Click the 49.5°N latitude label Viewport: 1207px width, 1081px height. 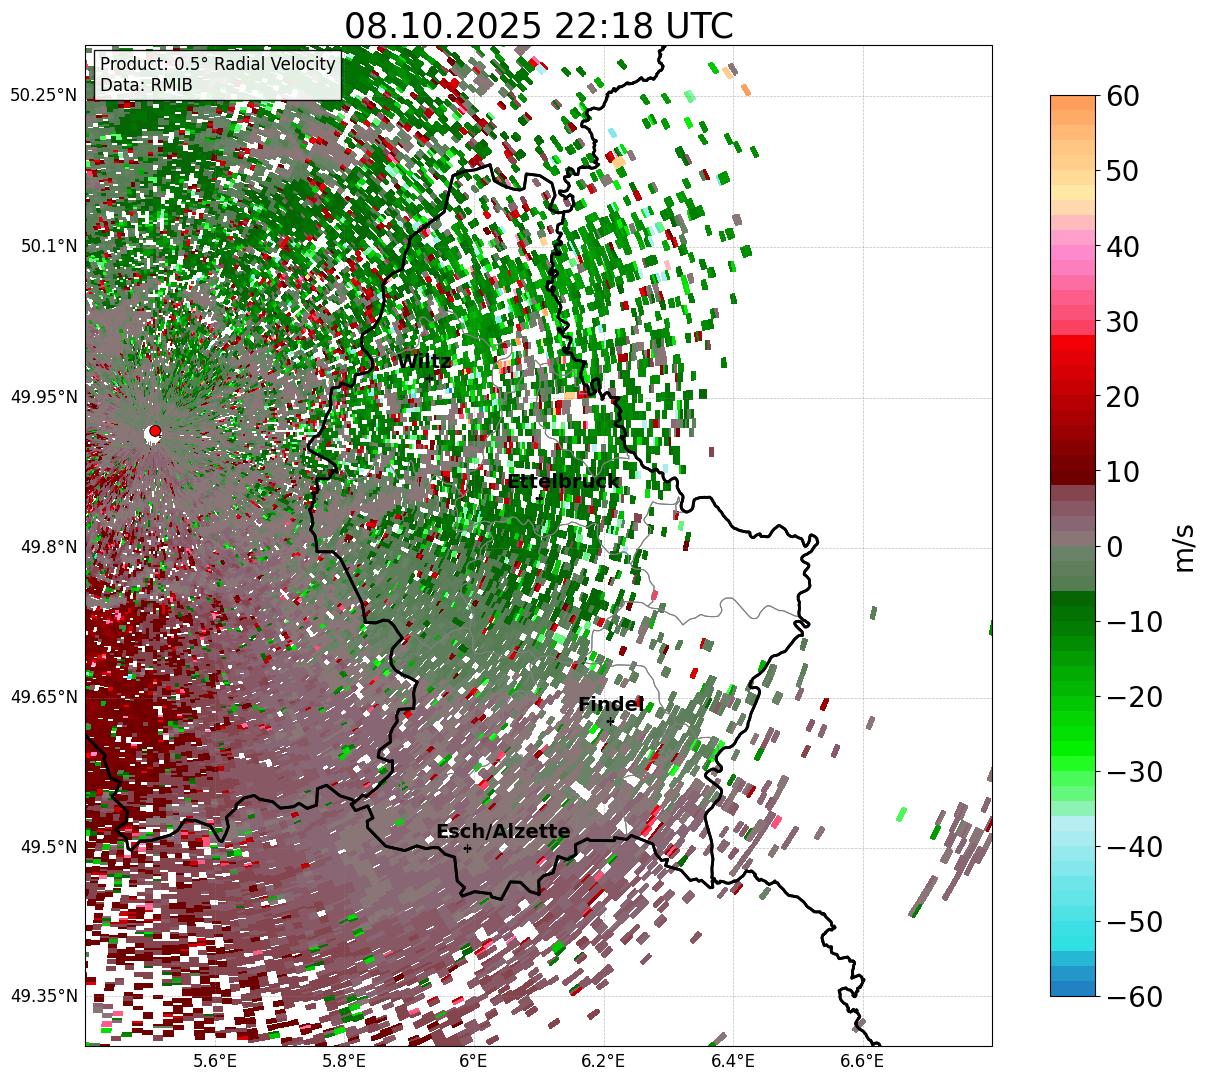point(48,847)
